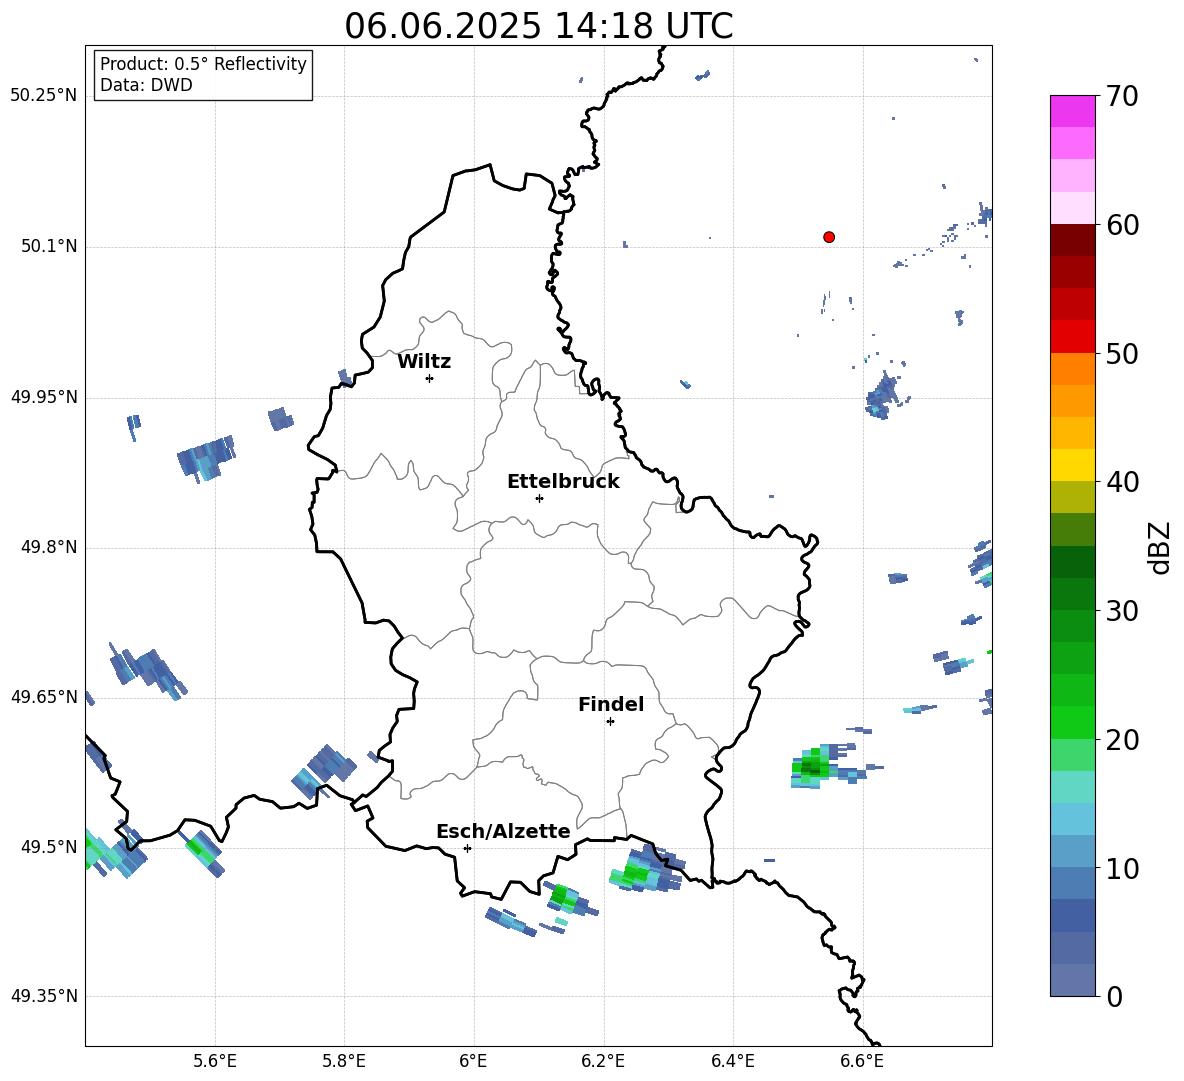Viewport: 1184px width, 1081px height.
Task: Click the Esch/Alzette station cross marker
Action: 467,848
